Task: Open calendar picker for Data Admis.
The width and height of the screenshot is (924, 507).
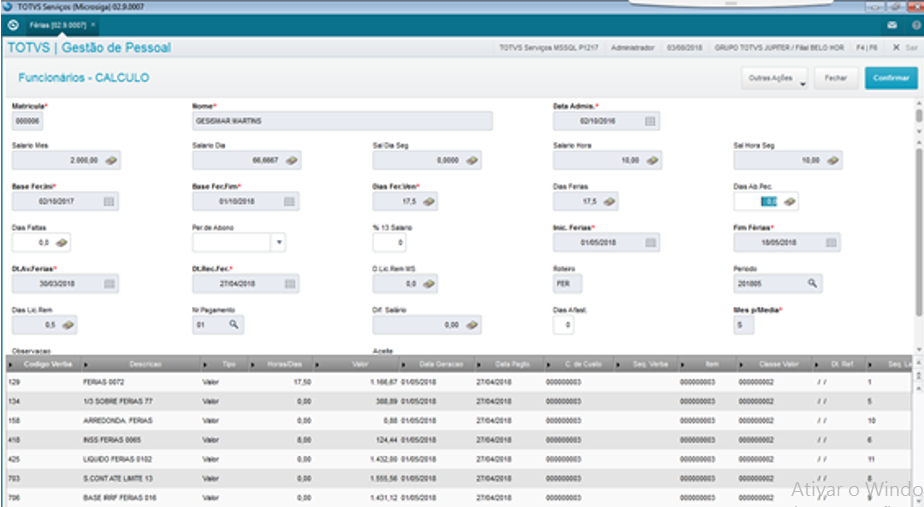Action: [649, 121]
